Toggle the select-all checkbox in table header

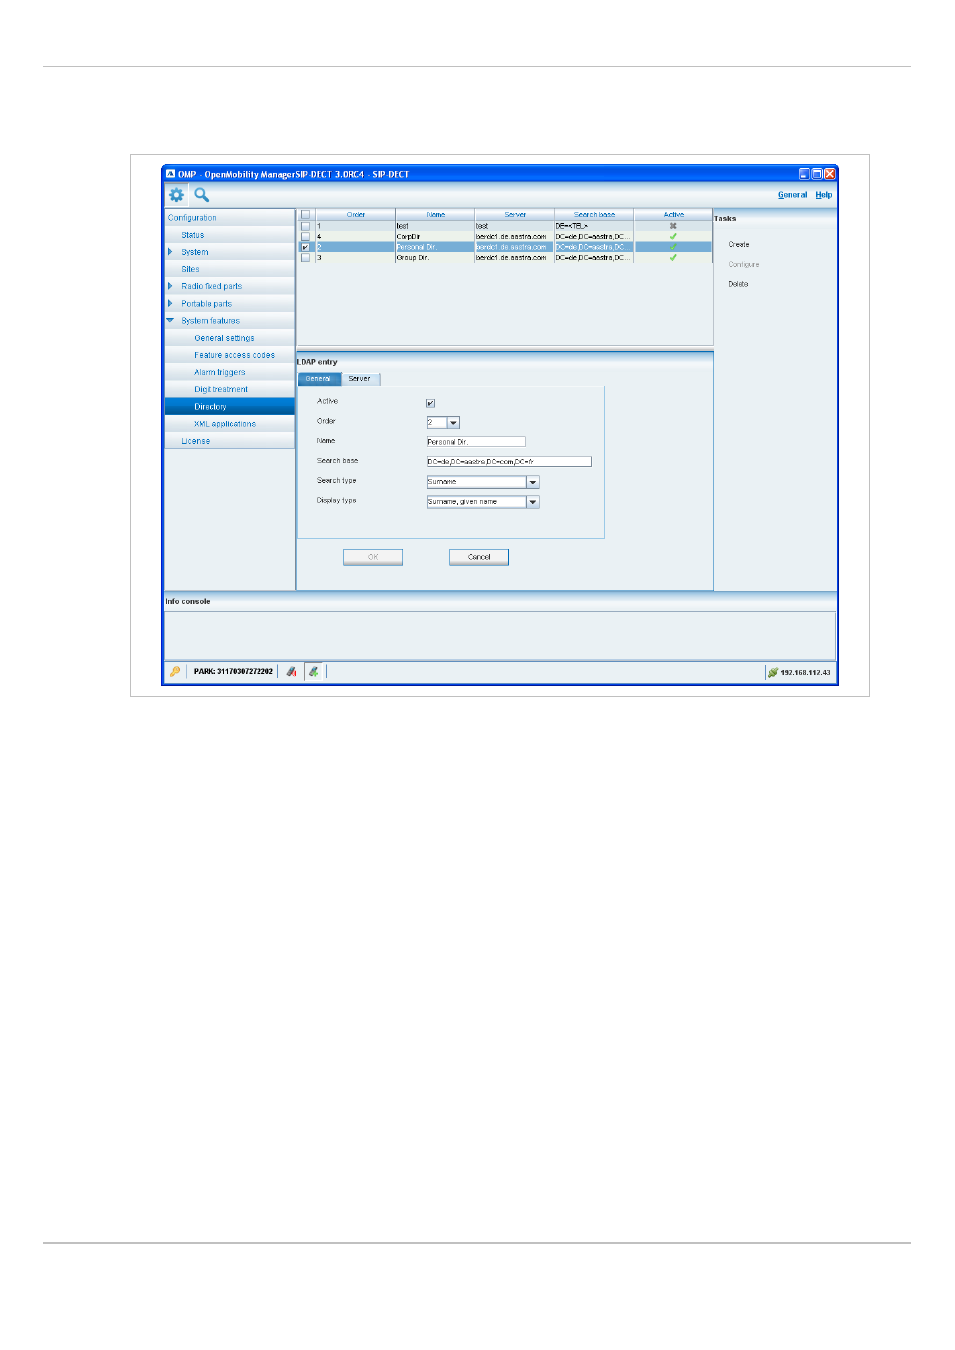click(306, 214)
